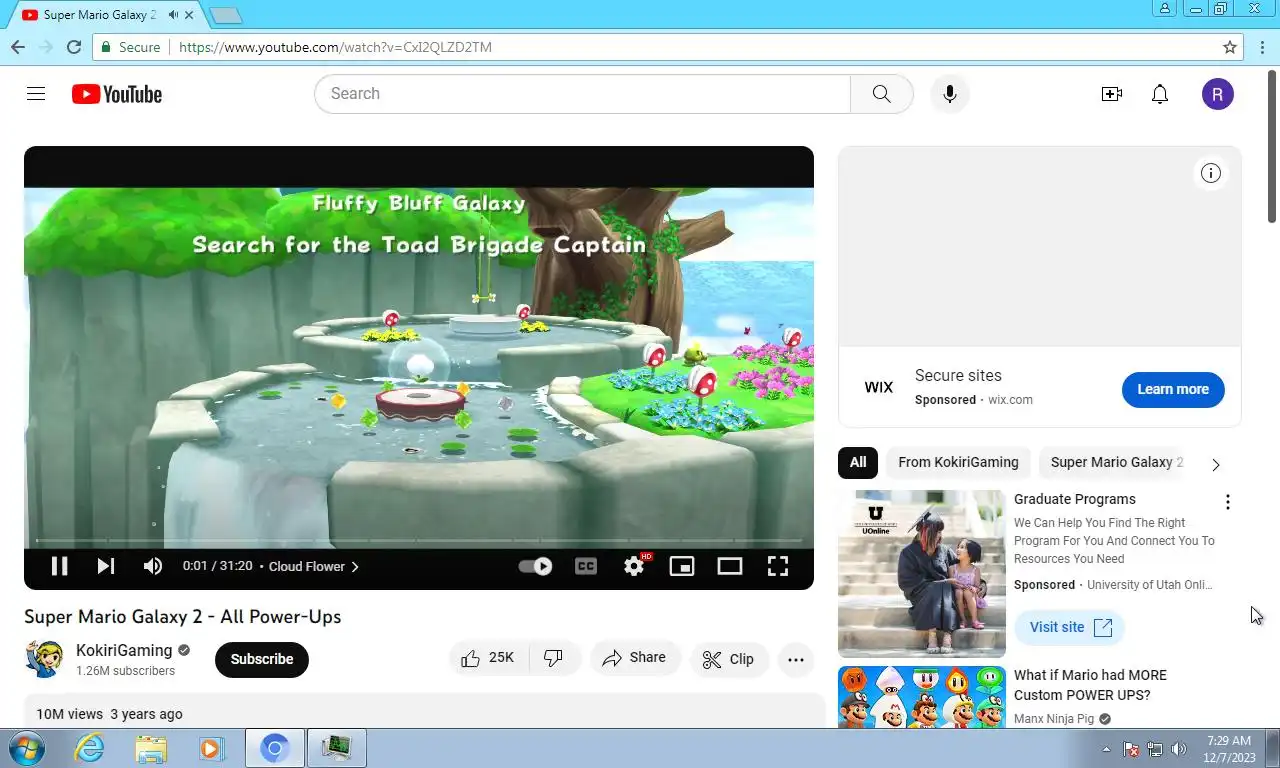The height and width of the screenshot is (768, 1280).
Task: Open the Mario custom power ups thumbnail
Action: pyautogui.click(x=922, y=697)
